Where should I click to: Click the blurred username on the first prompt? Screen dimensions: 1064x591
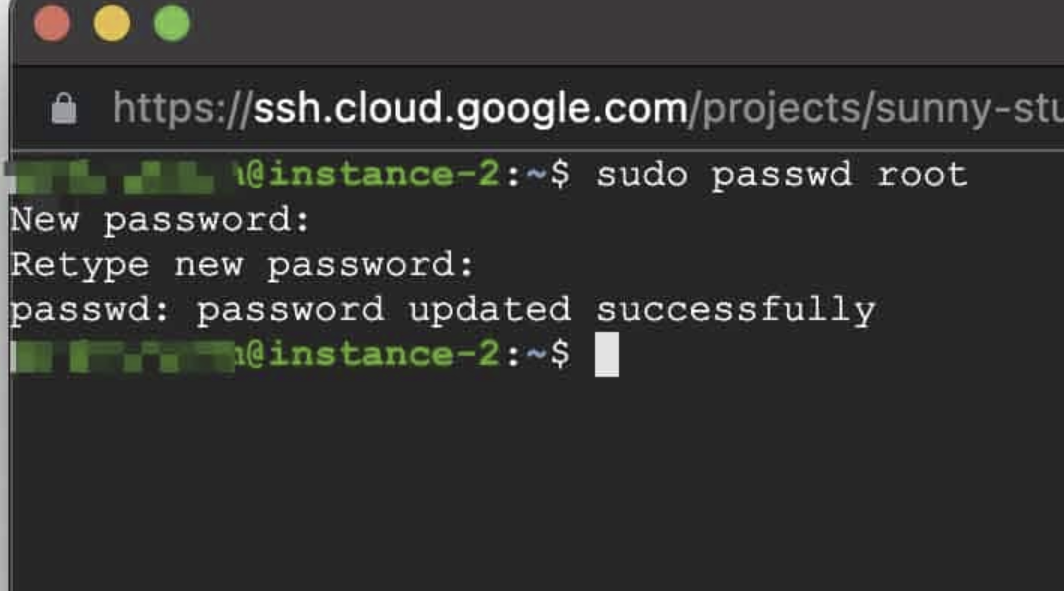(119, 176)
